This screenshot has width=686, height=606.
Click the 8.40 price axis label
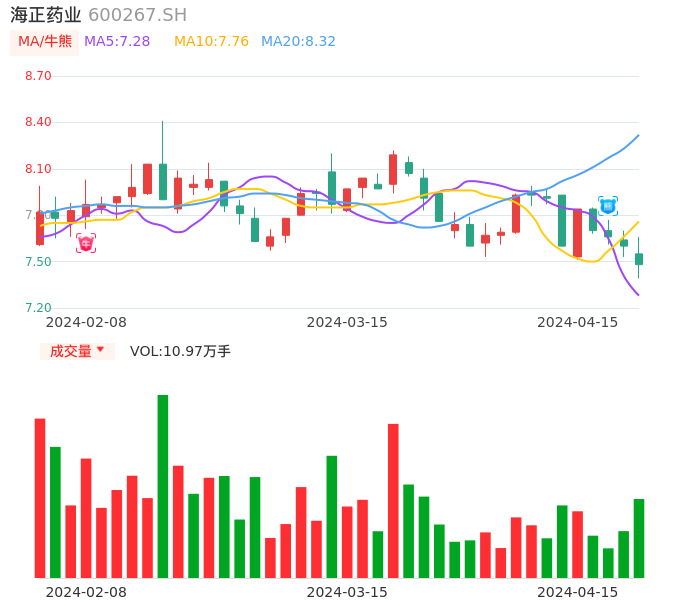[x=38, y=122]
